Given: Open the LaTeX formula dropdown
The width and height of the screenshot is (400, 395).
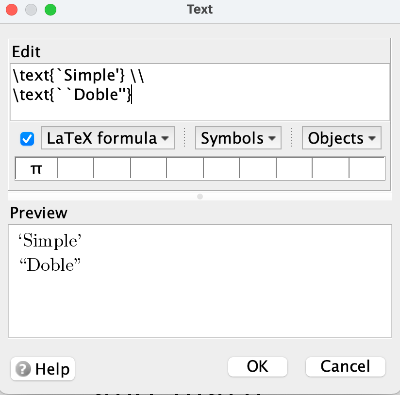Looking at the screenshot, I should pos(108,138).
